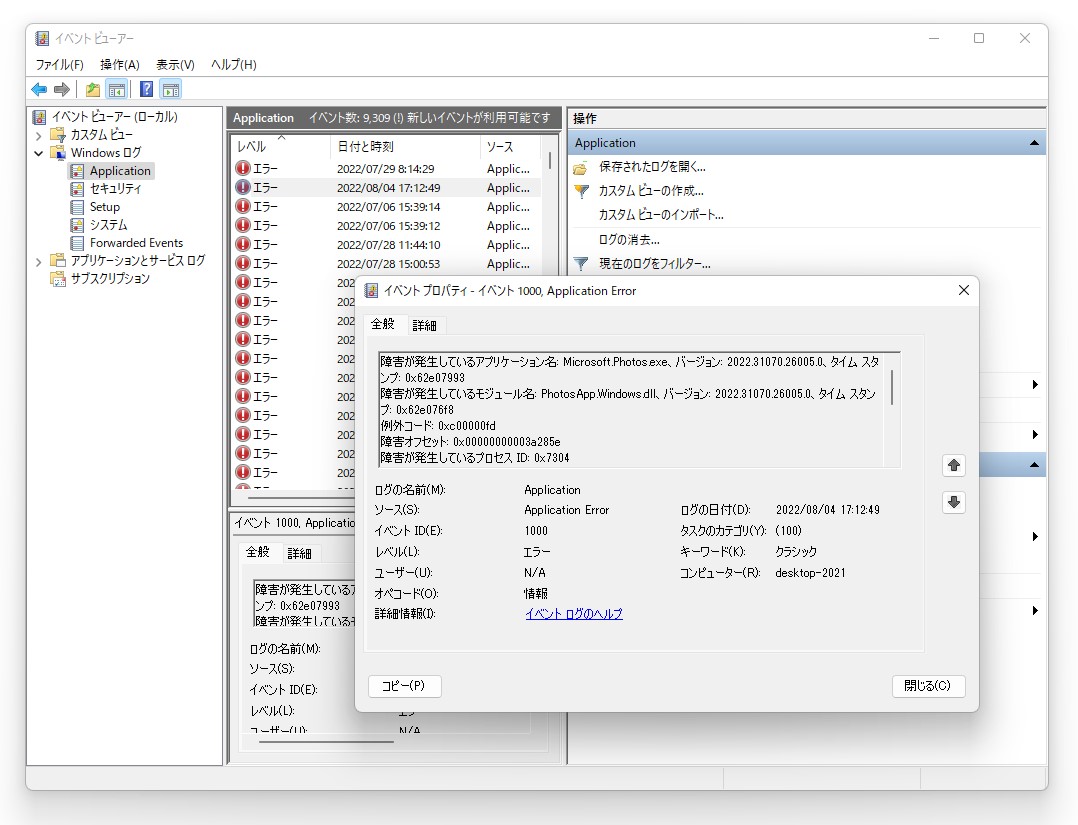Select the error event dated 2022/07/06 15:39:12
Screen dimensions: 1078x825
(386, 226)
